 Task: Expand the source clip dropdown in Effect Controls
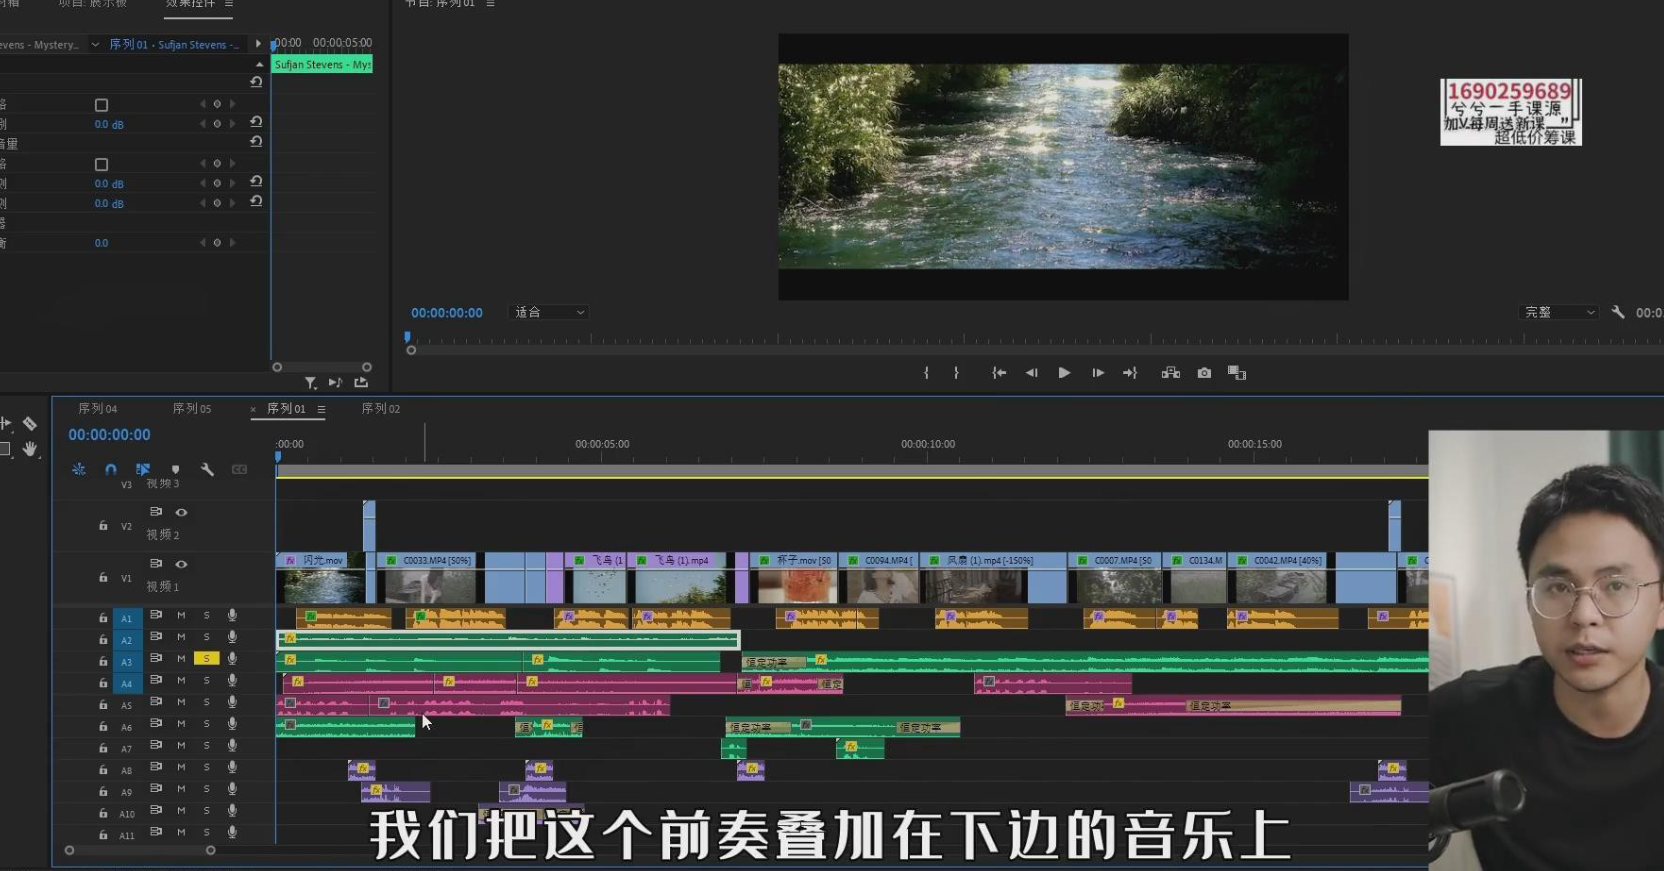click(x=95, y=45)
